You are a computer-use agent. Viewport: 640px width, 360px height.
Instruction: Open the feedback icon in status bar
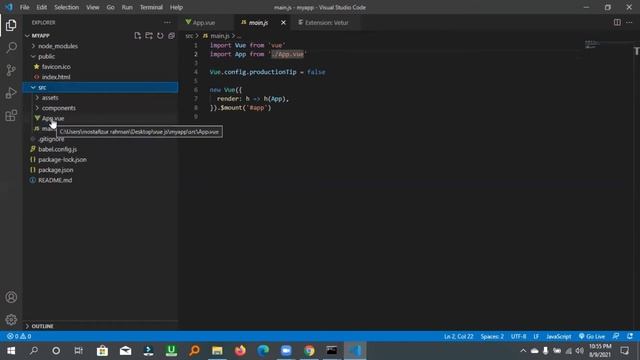point(616,336)
